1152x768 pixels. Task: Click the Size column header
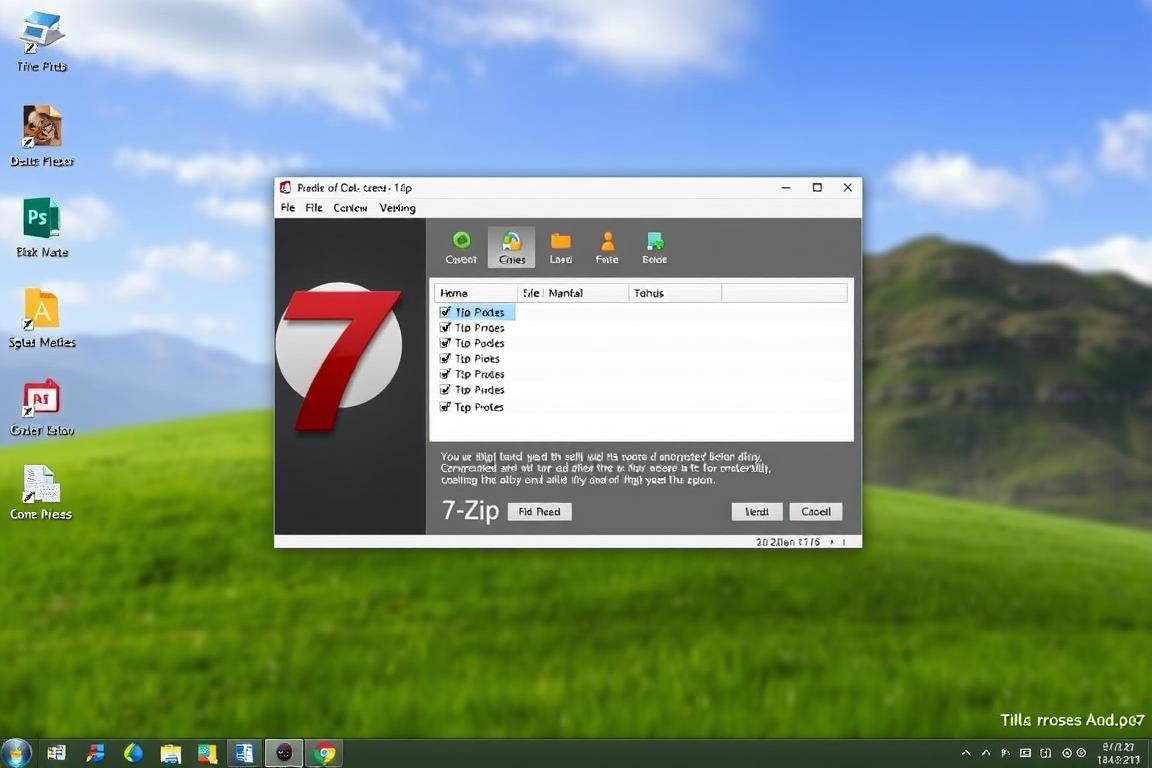(x=530, y=292)
